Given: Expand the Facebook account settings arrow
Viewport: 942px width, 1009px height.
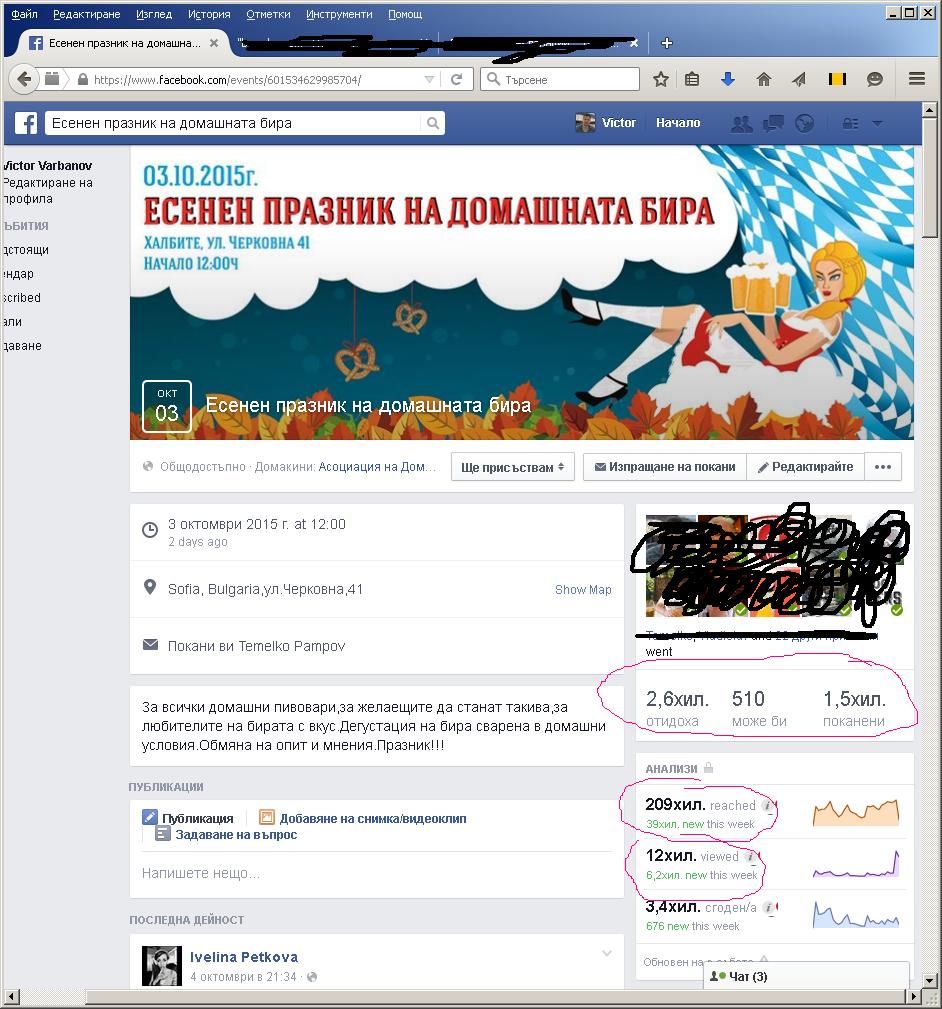Looking at the screenshot, I should point(877,123).
